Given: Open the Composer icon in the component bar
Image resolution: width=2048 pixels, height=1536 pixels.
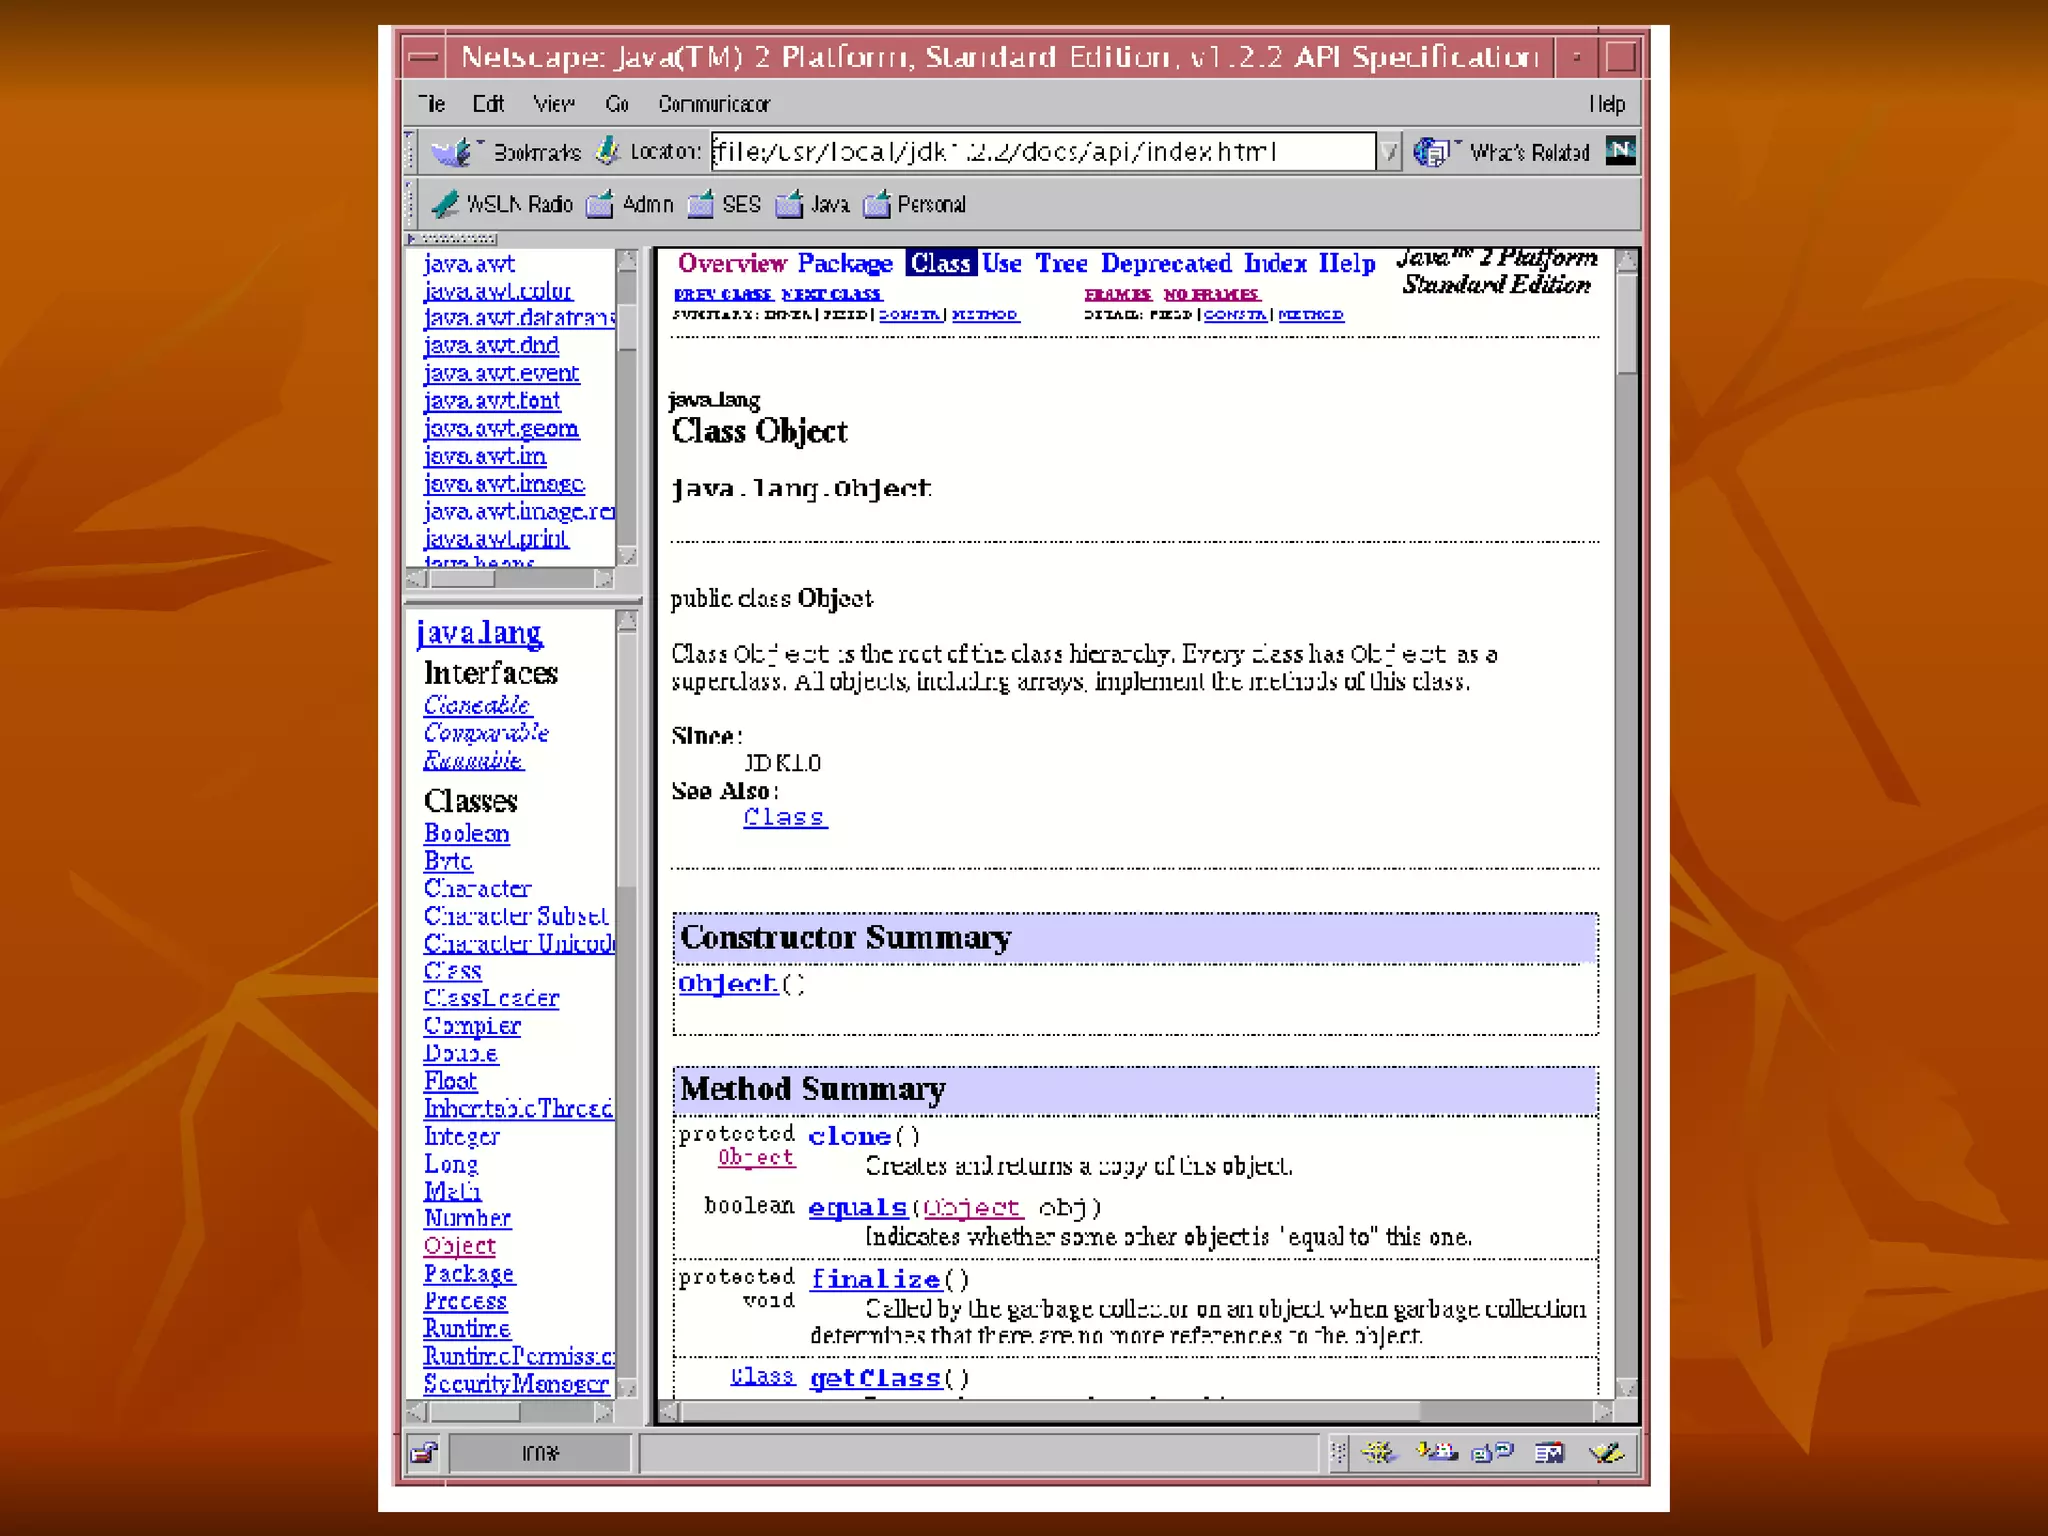Looking at the screenshot, I should (x=1606, y=1453).
